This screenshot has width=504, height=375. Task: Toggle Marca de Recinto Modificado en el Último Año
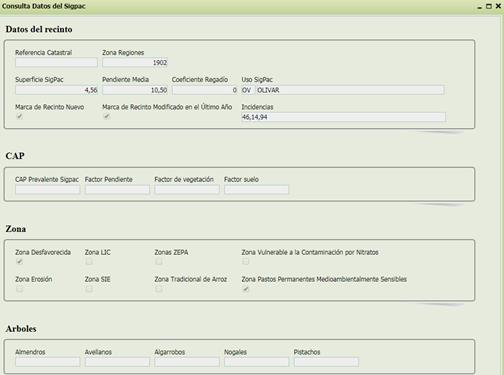click(106, 116)
